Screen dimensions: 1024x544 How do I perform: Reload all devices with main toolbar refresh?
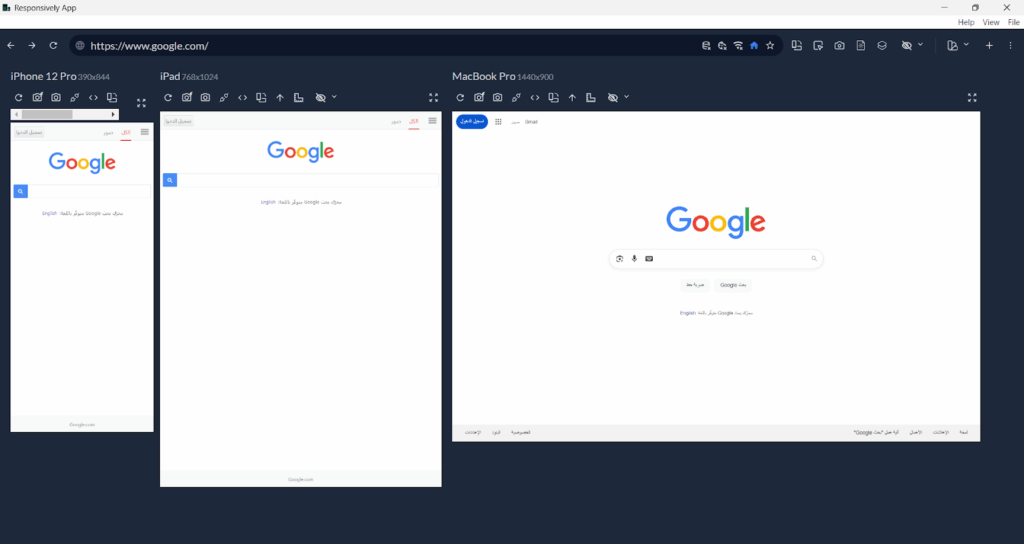pos(54,46)
